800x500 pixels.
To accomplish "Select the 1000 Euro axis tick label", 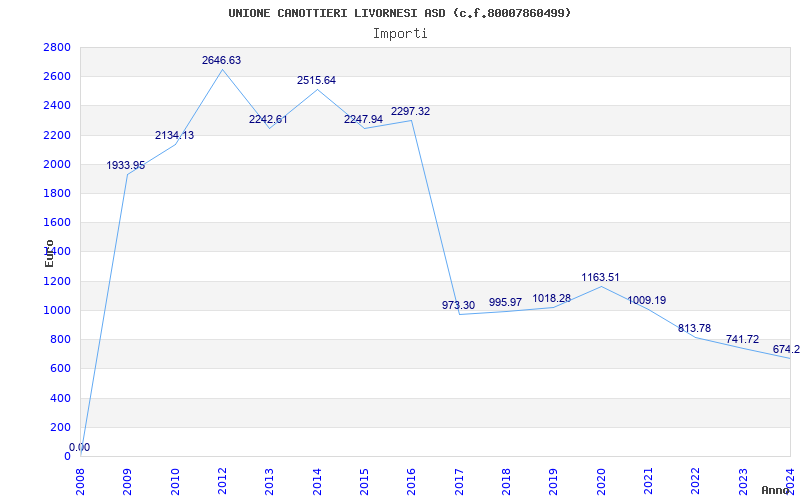I will tap(57, 310).
